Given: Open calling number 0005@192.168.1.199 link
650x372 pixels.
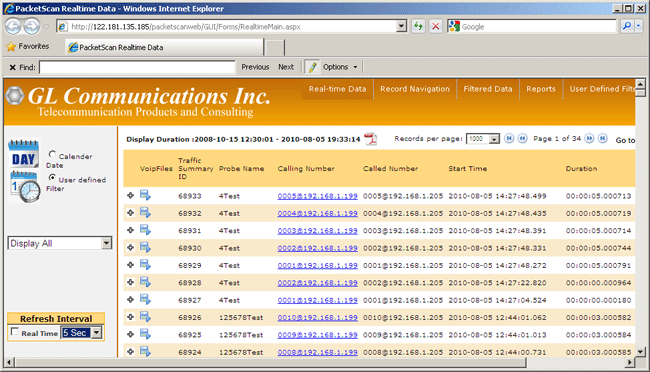Looking at the screenshot, I should tap(318, 196).
